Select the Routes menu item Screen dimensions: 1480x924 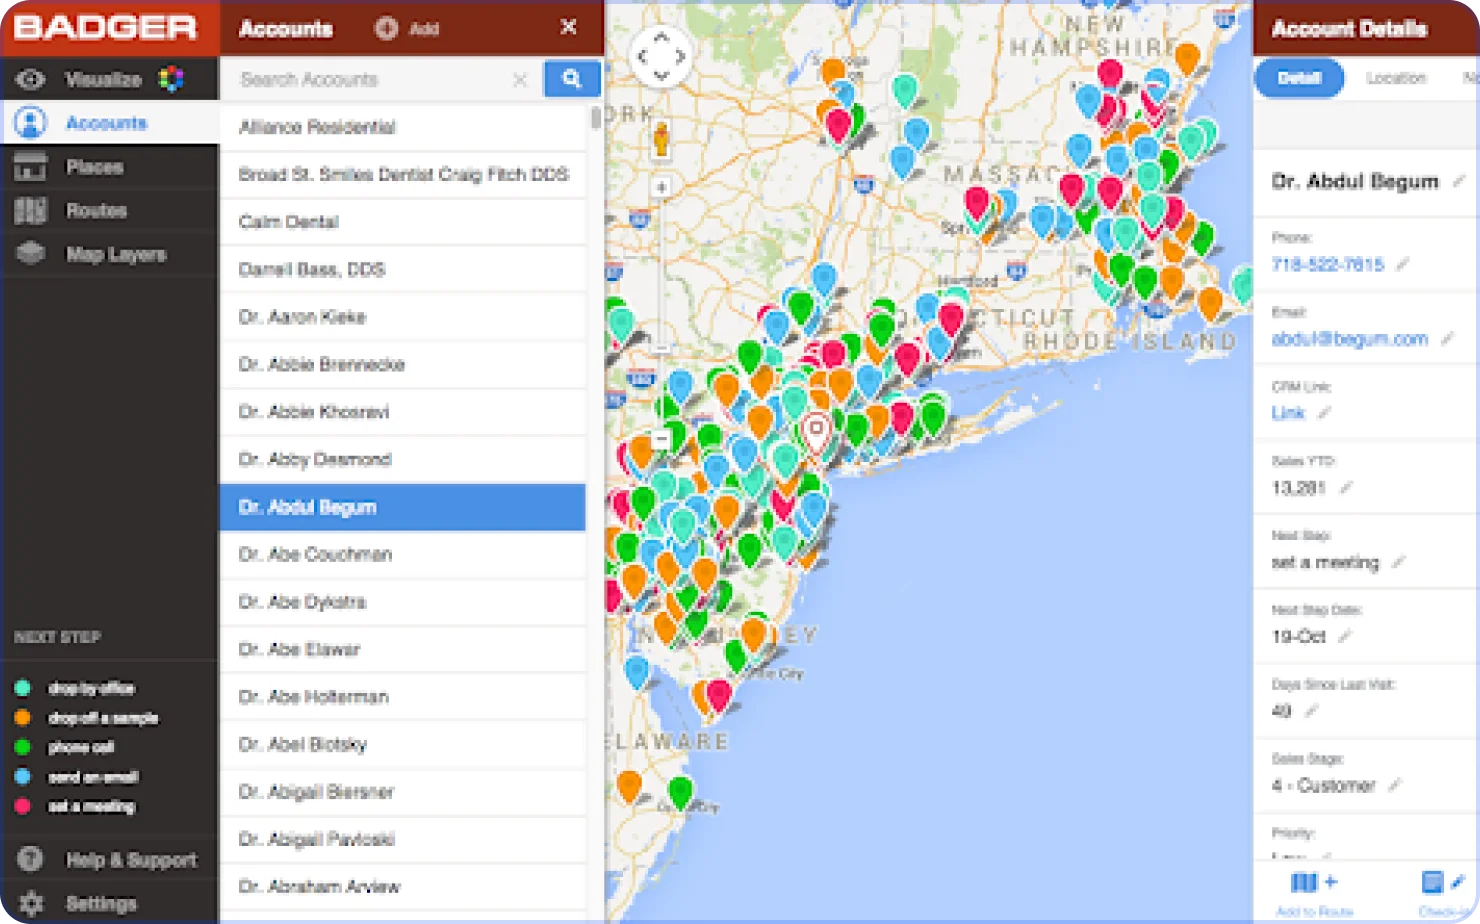pyautogui.click(x=110, y=211)
